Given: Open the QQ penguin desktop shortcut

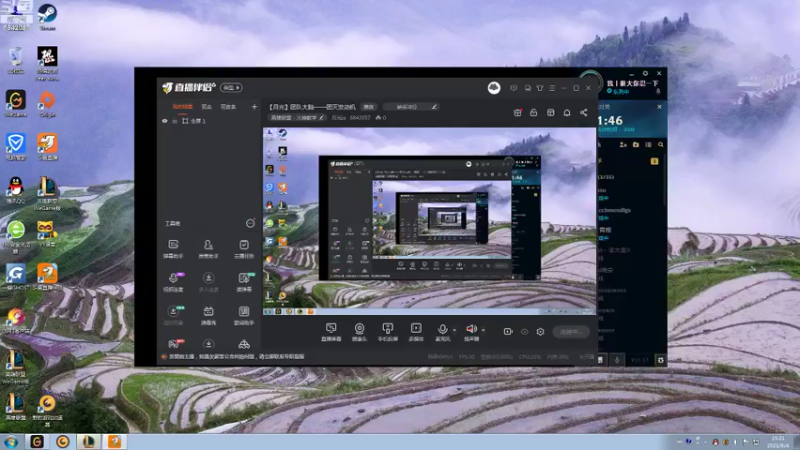Looking at the screenshot, I should coord(16,190).
